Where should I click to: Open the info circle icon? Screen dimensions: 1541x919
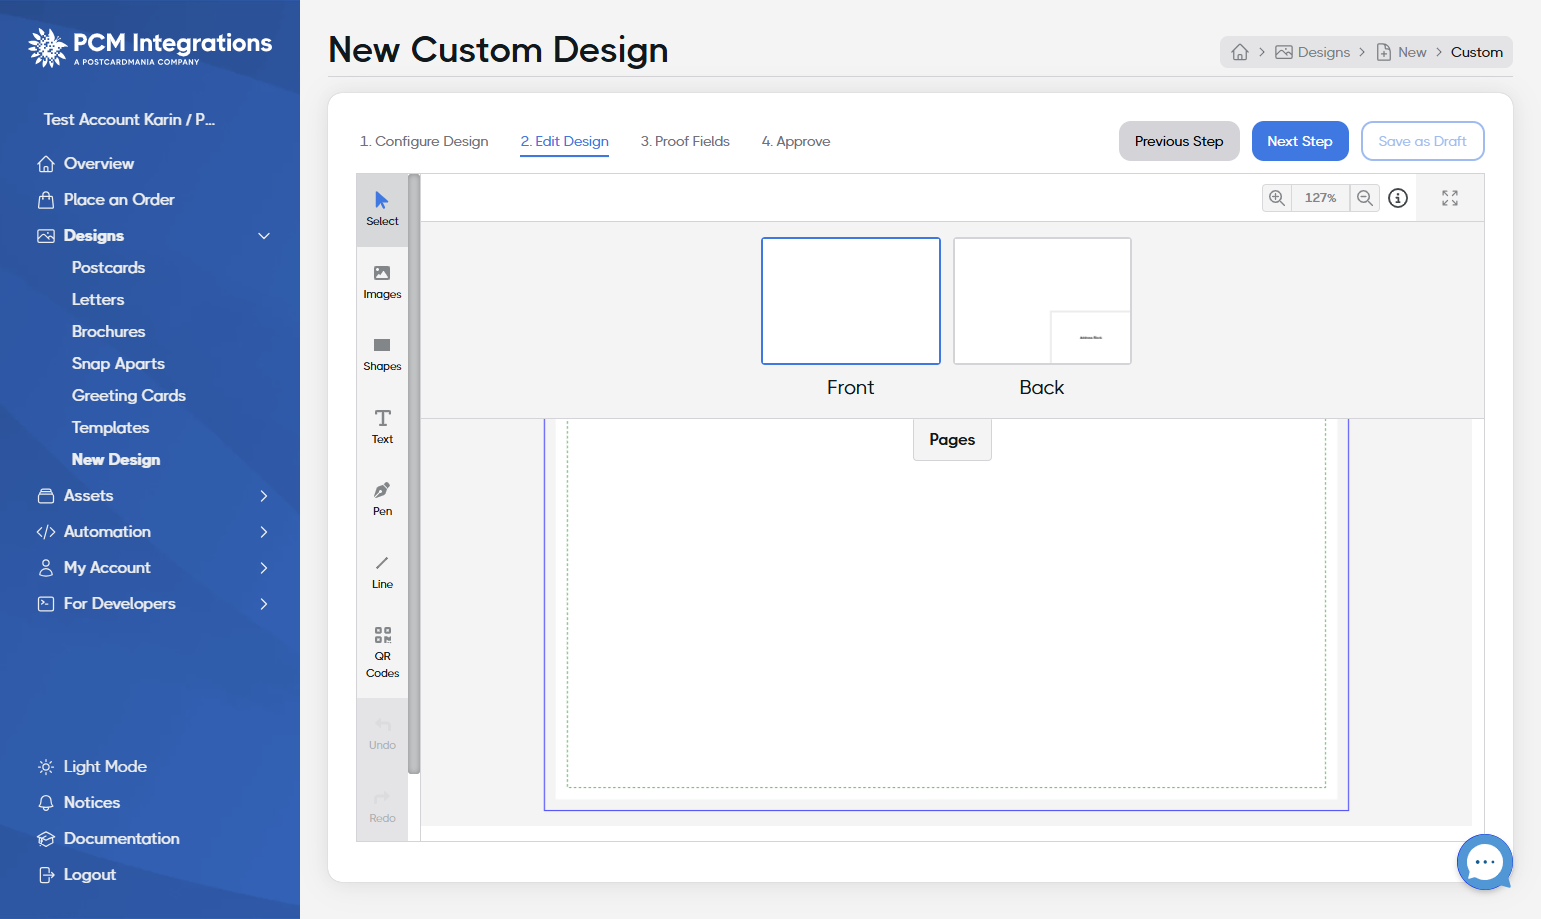1398,198
